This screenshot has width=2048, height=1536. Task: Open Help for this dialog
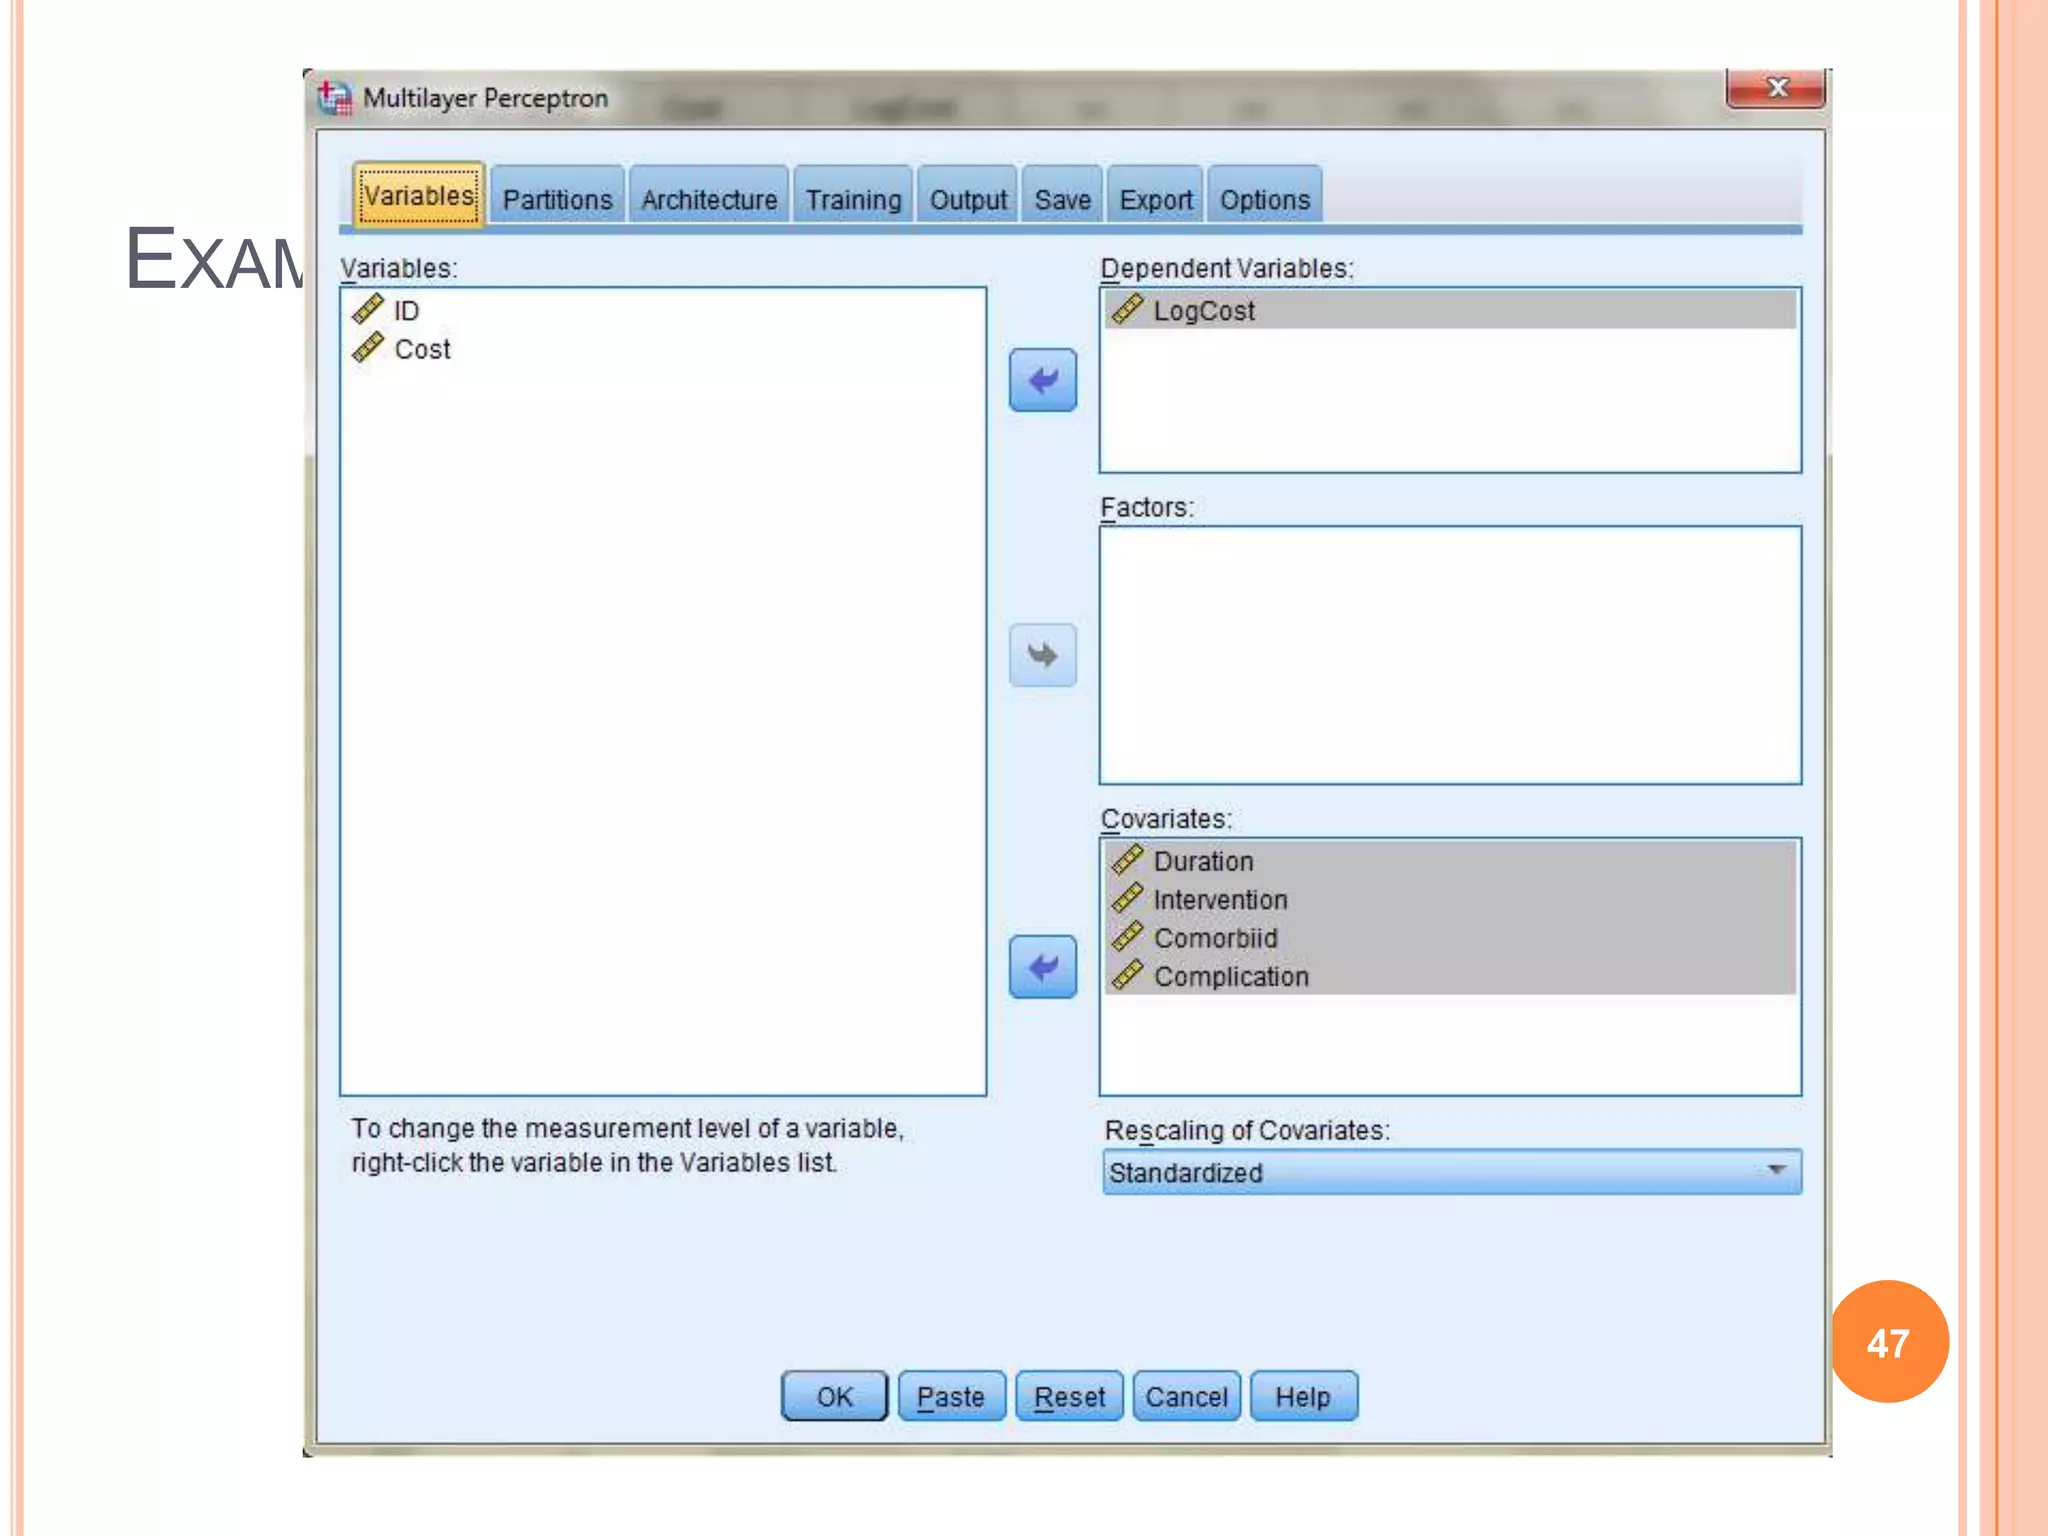1303,1396
